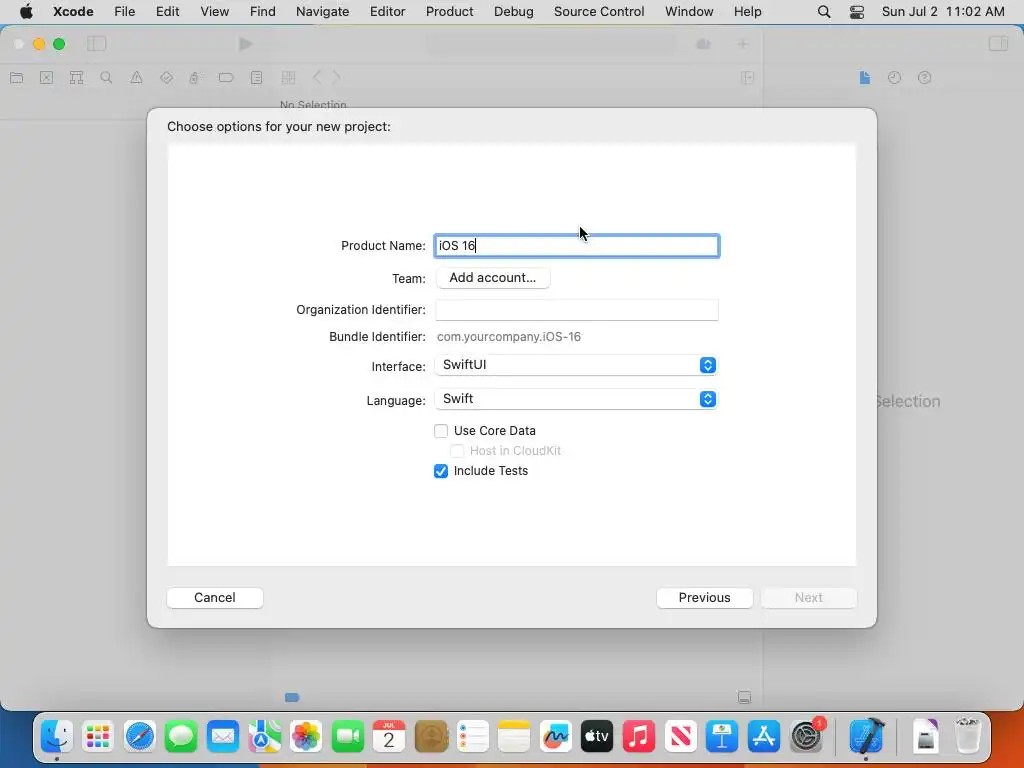Open the Debug menu
This screenshot has height=768, width=1024.
[513, 12]
